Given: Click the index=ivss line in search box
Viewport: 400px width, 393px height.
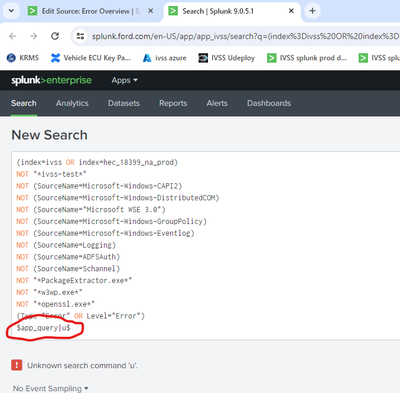Looking at the screenshot, I should coord(97,162).
